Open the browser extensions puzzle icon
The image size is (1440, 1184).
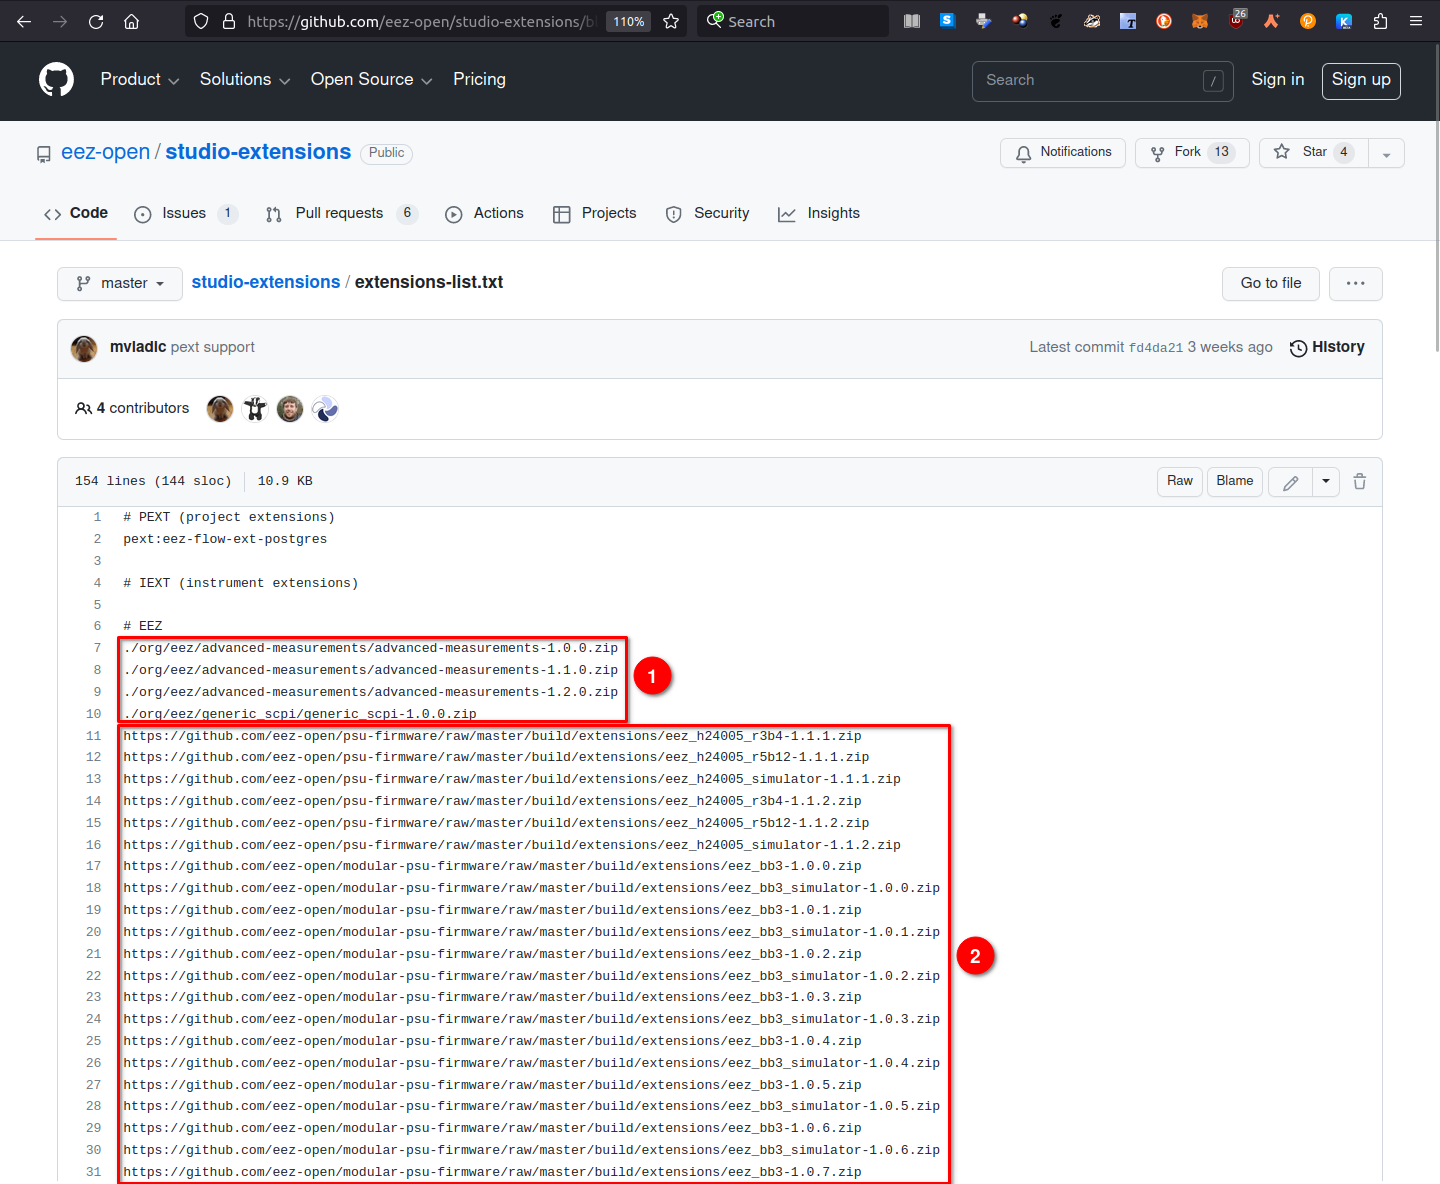1380,21
